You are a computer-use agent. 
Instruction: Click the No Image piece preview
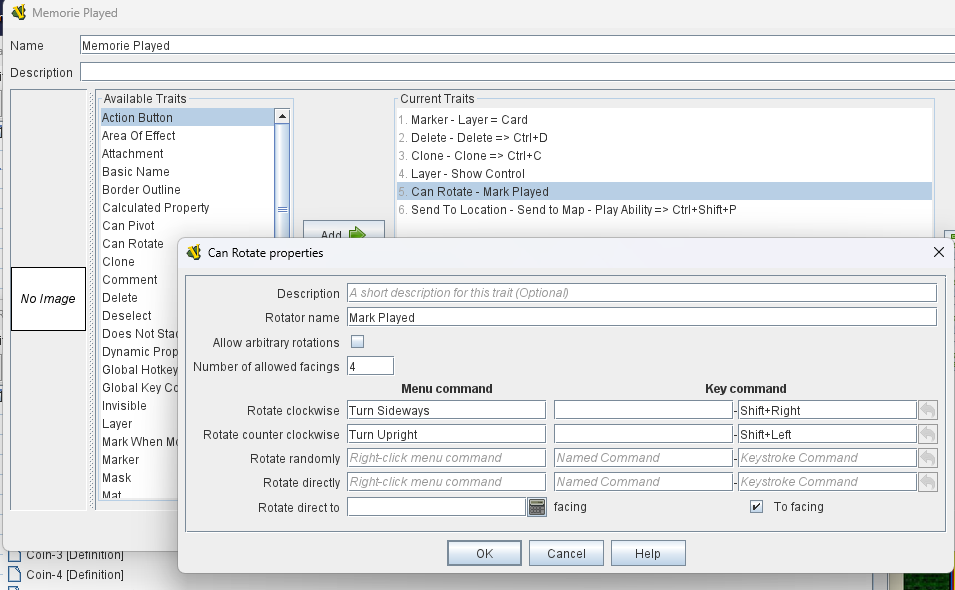pyautogui.click(x=48, y=298)
